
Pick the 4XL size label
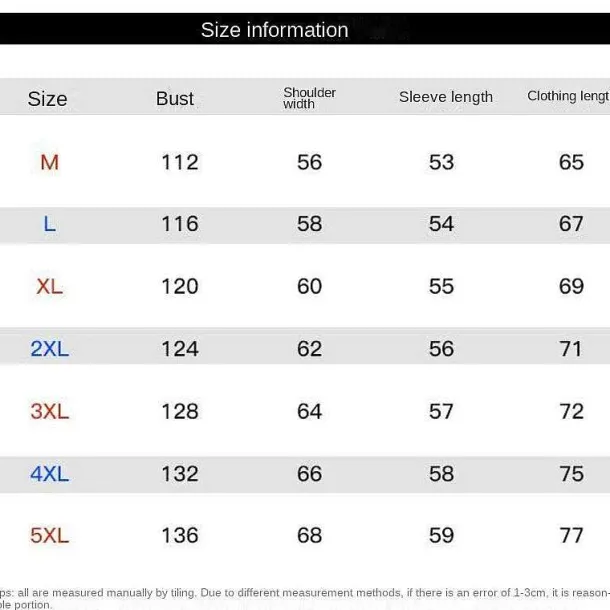[49, 474]
